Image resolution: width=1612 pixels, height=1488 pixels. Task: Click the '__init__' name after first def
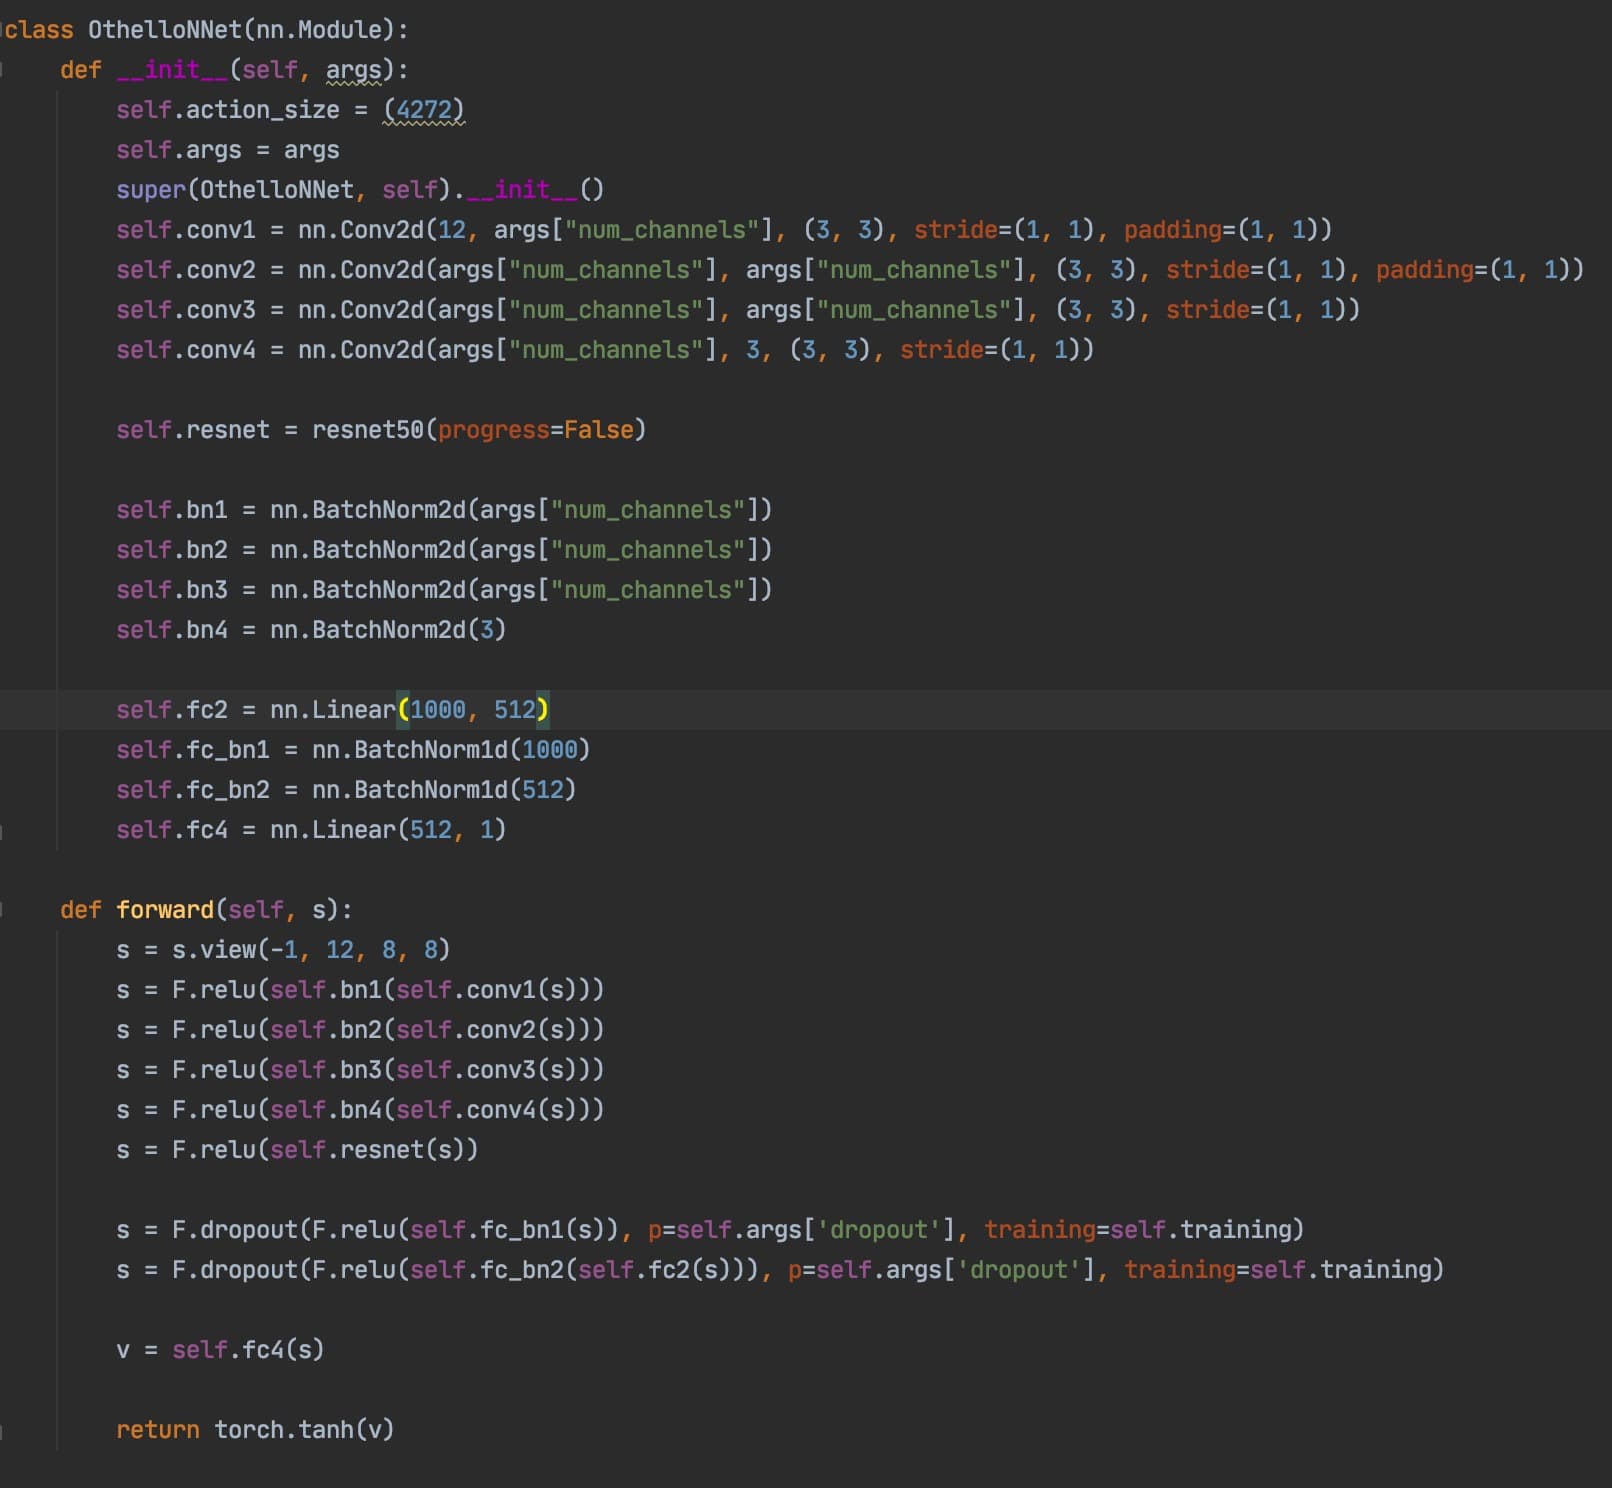[172, 70]
